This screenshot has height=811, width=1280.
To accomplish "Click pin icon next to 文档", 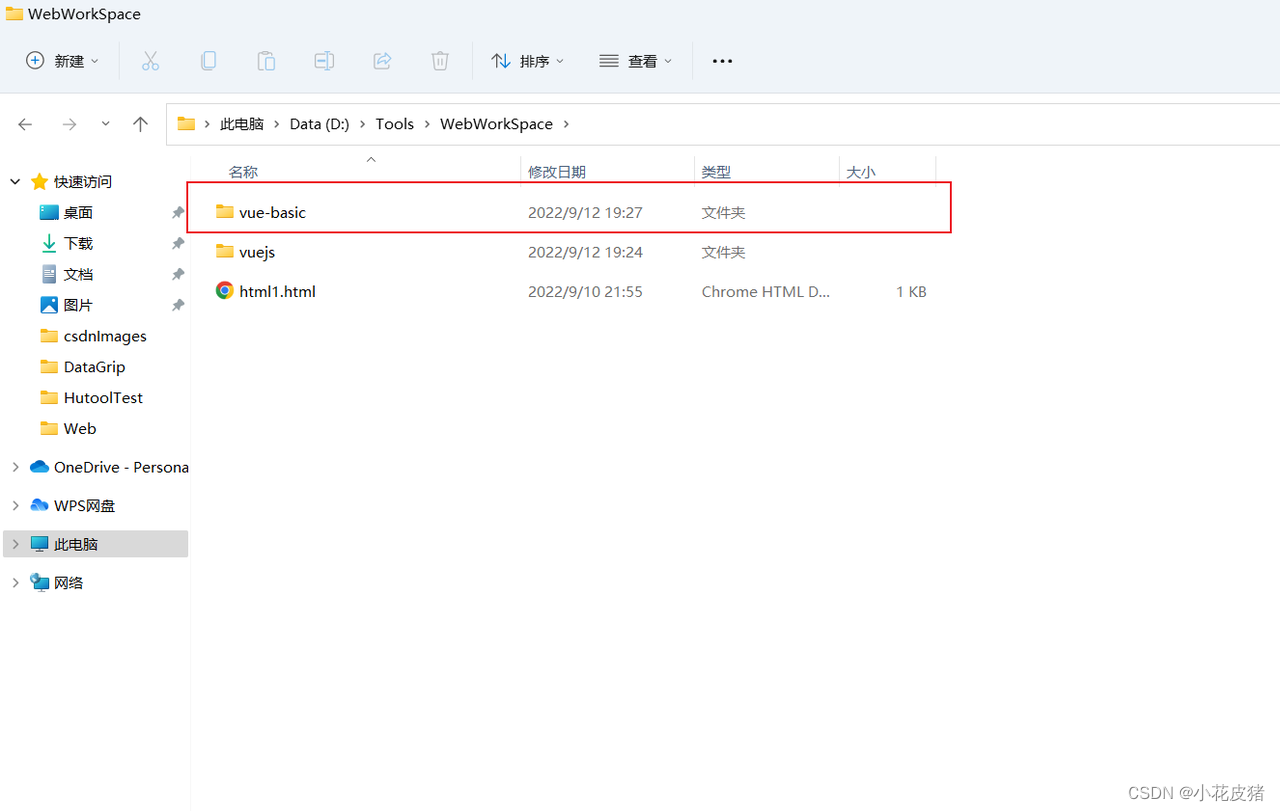I will click(178, 275).
